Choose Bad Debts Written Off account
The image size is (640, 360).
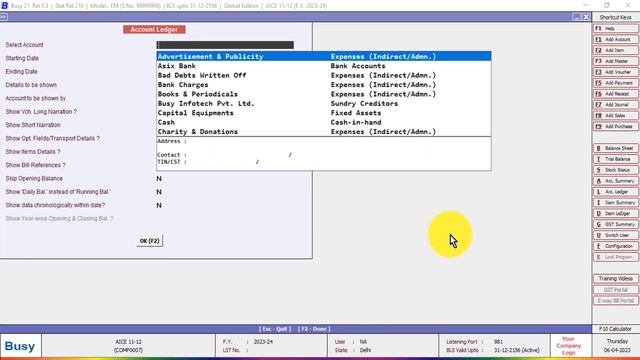[324, 75]
